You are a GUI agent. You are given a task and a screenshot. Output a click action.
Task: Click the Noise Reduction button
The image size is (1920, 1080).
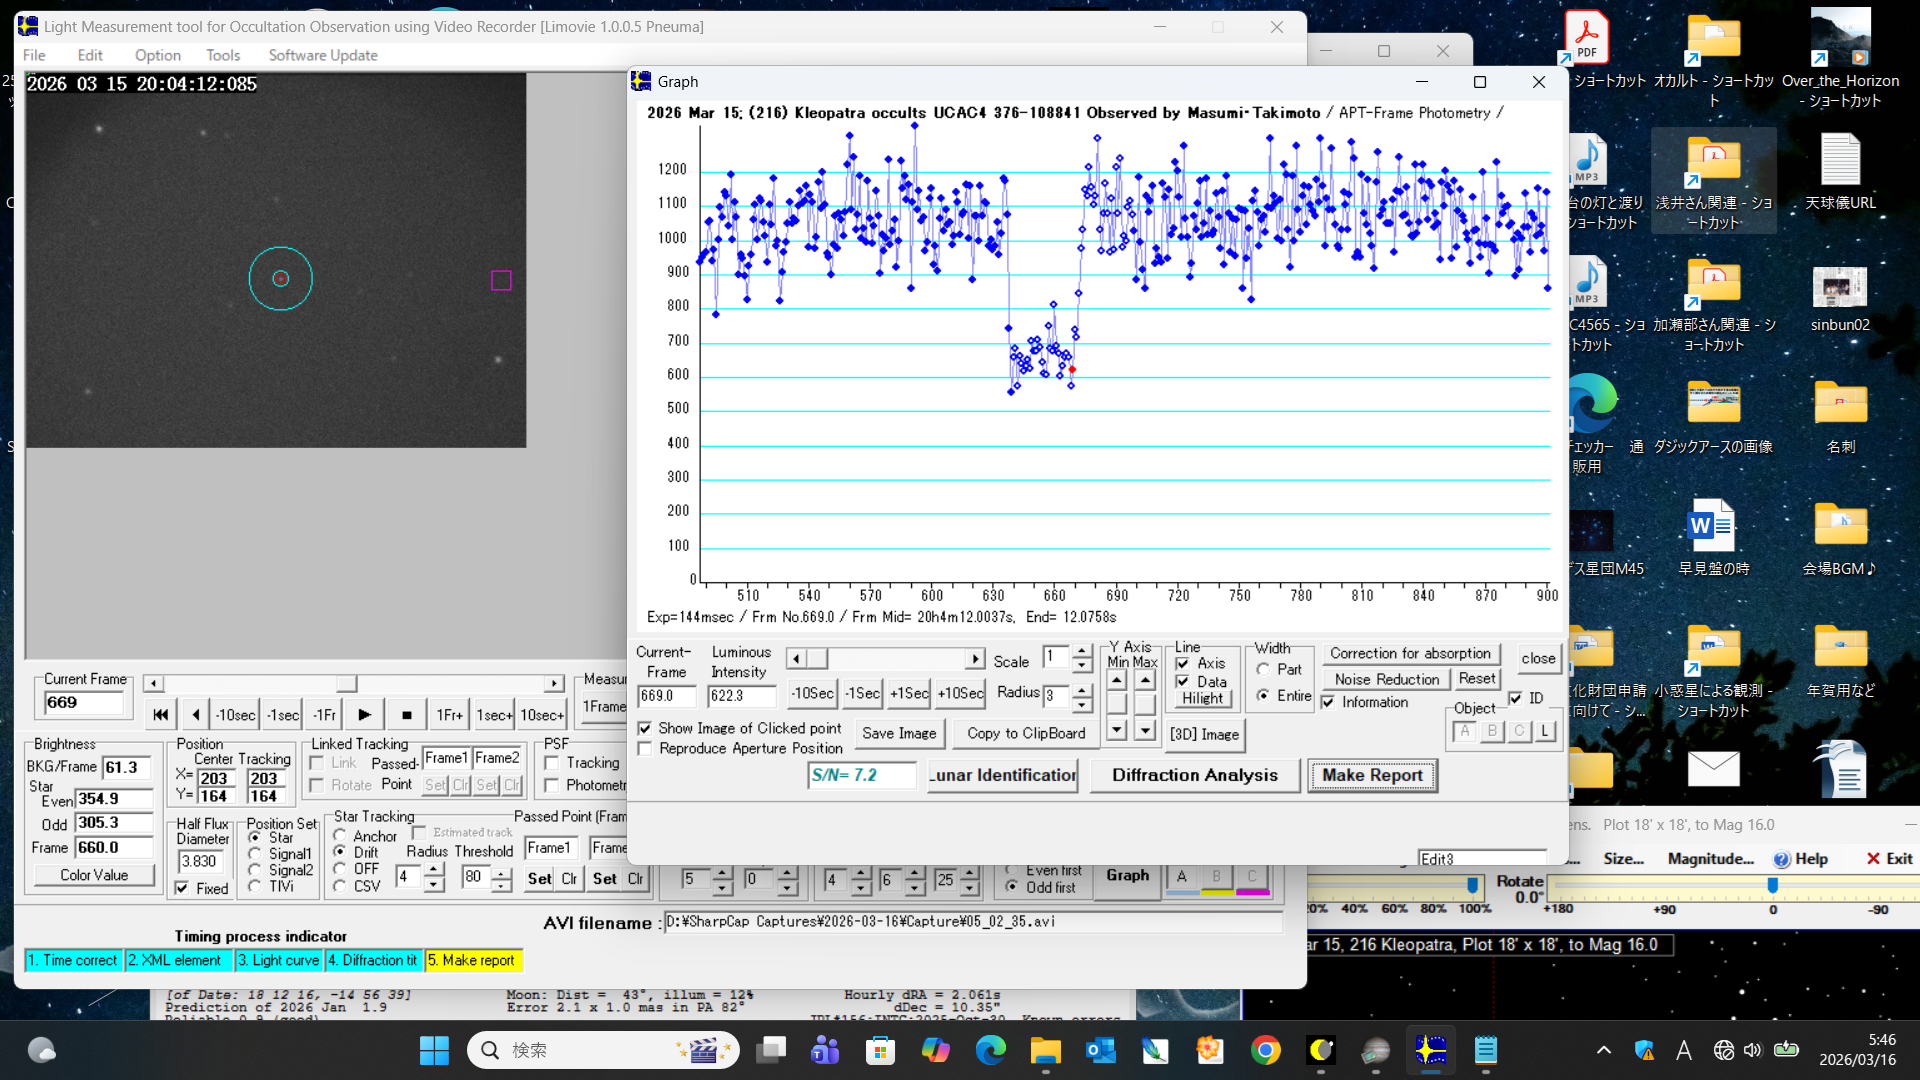1386,679
